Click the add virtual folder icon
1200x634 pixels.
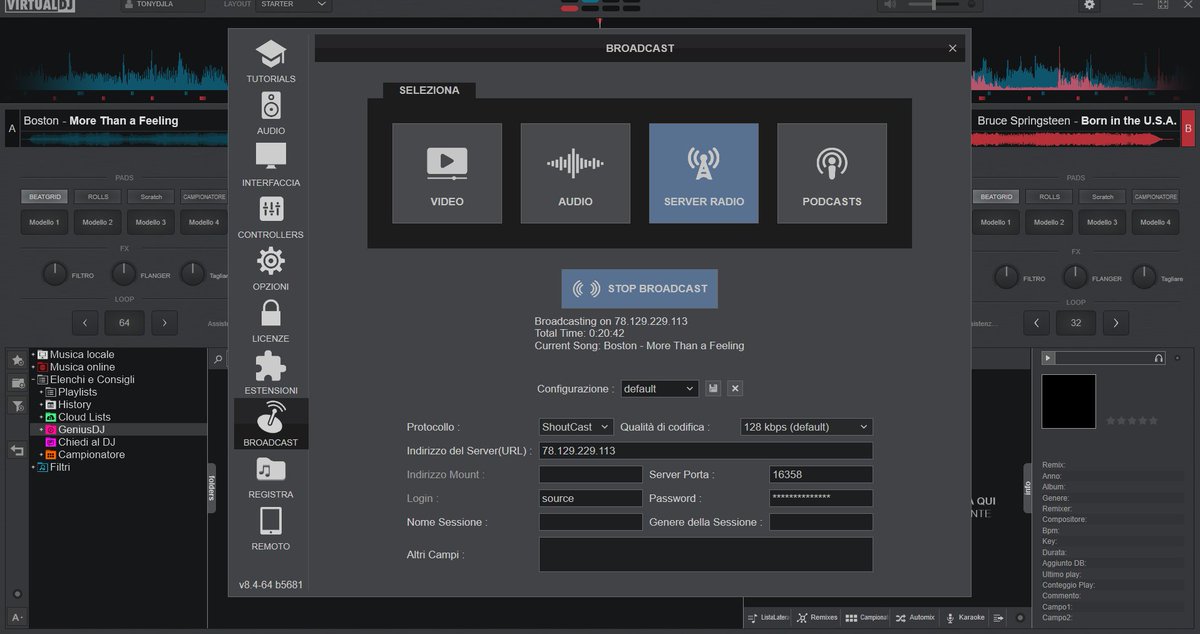(18, 383)
